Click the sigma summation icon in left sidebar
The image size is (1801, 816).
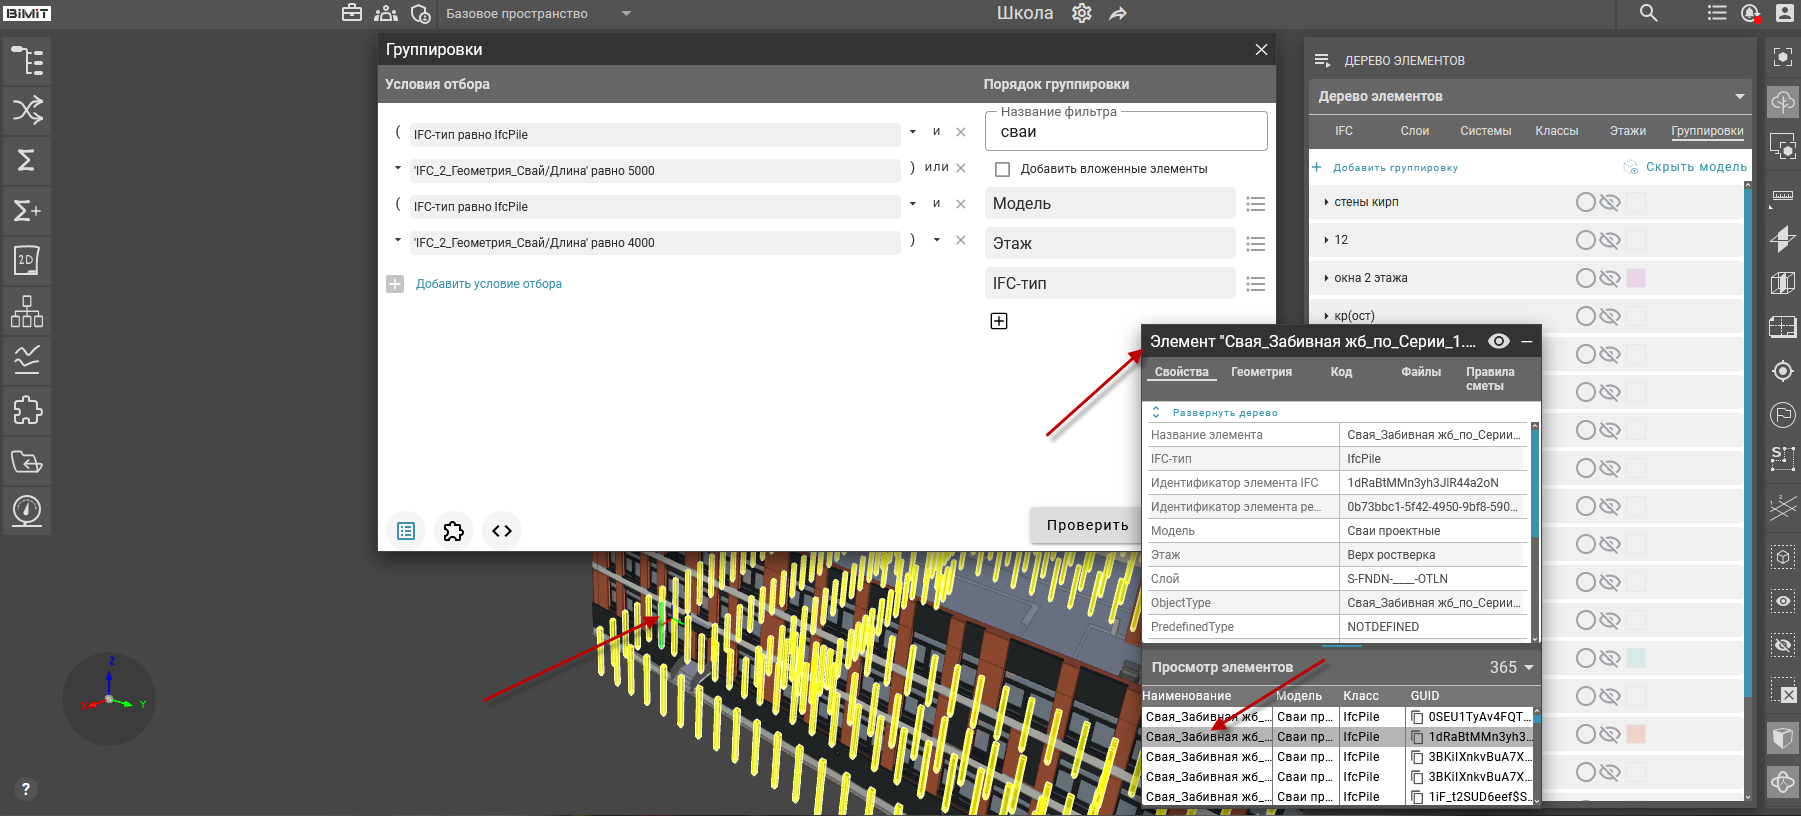click(x=27, y=160)
